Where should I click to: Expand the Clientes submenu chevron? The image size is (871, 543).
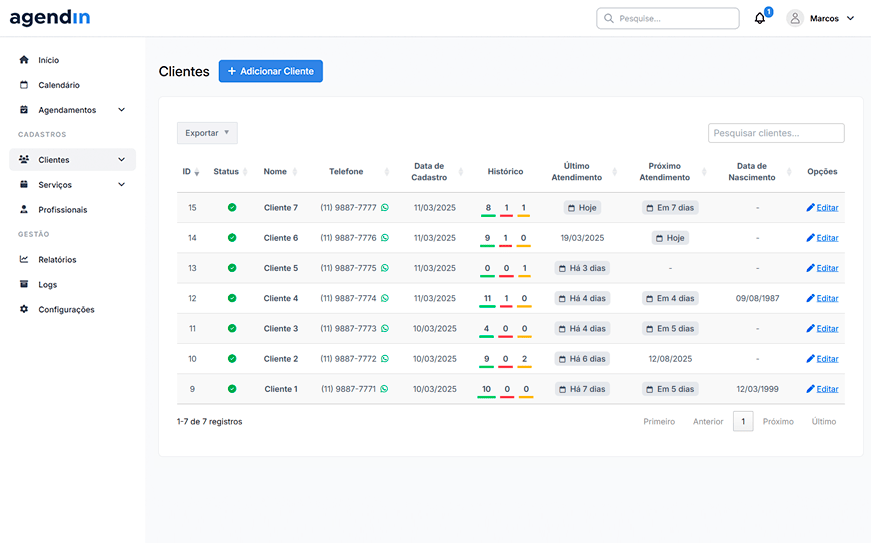pyautogui.click(x=122, y=159)
